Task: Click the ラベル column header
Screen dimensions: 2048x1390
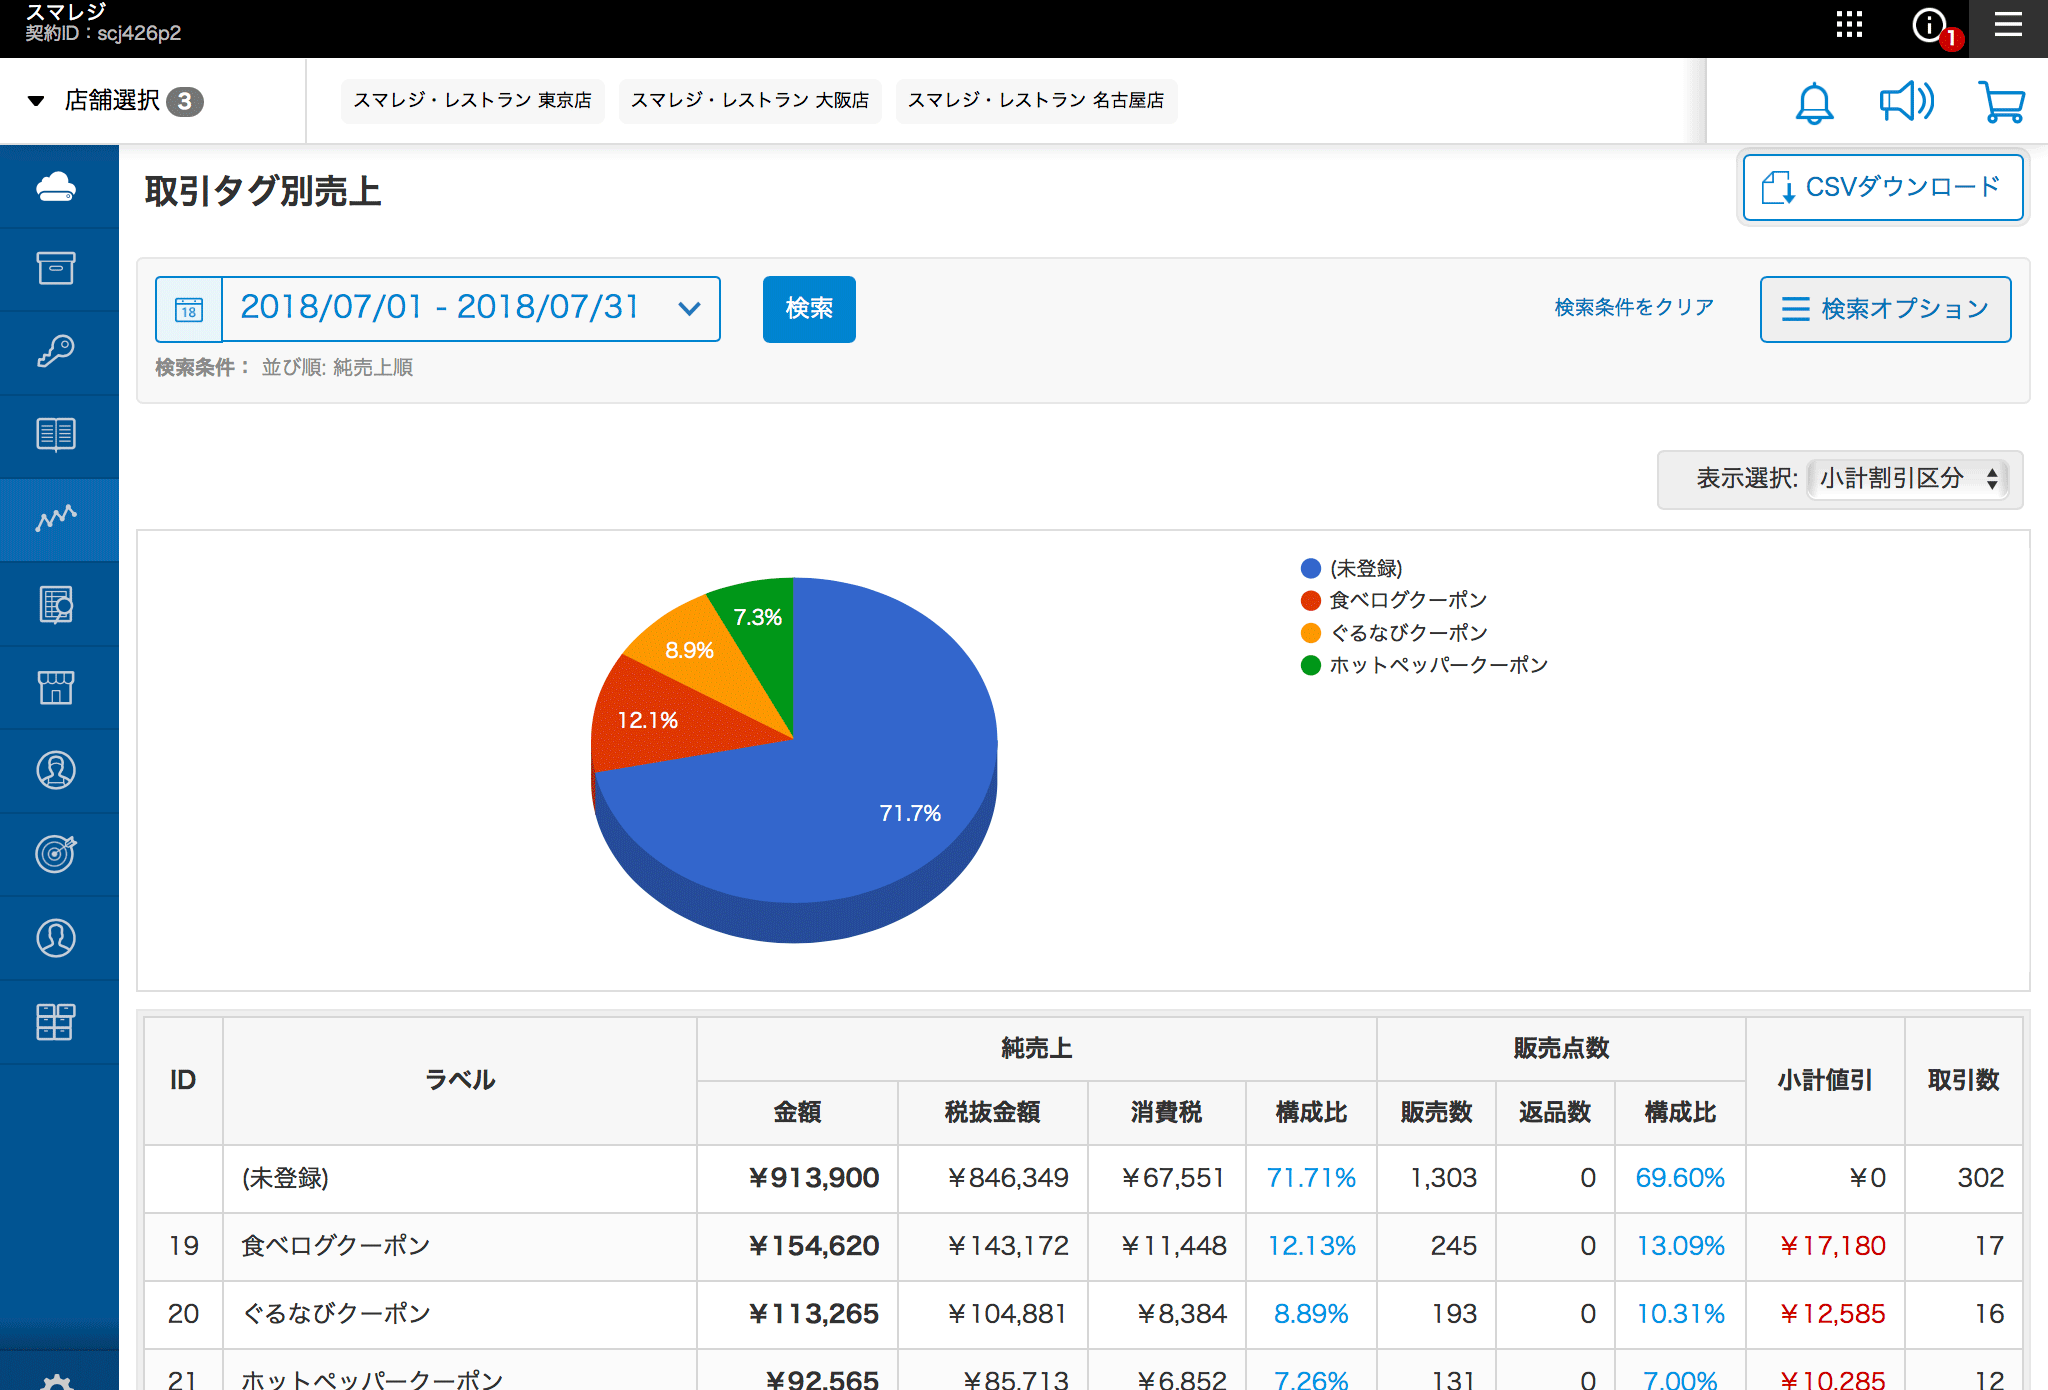Action: [460, 1080]
